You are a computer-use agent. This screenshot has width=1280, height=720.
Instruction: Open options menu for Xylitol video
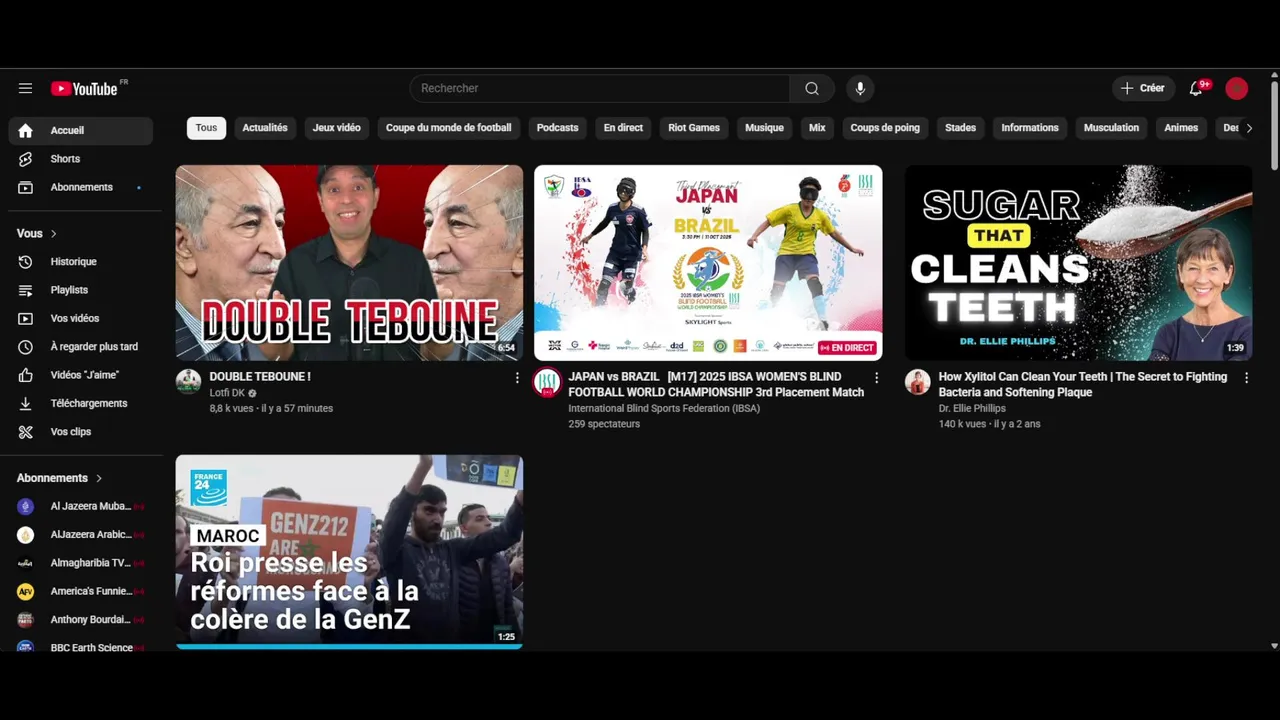click(1246, 378)
